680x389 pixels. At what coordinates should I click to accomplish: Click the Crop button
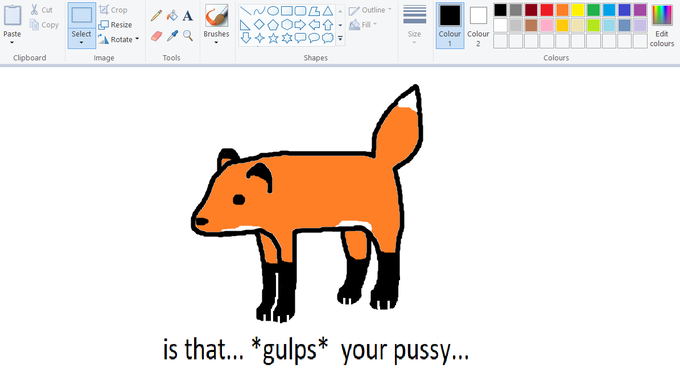[x=113, y=10]
